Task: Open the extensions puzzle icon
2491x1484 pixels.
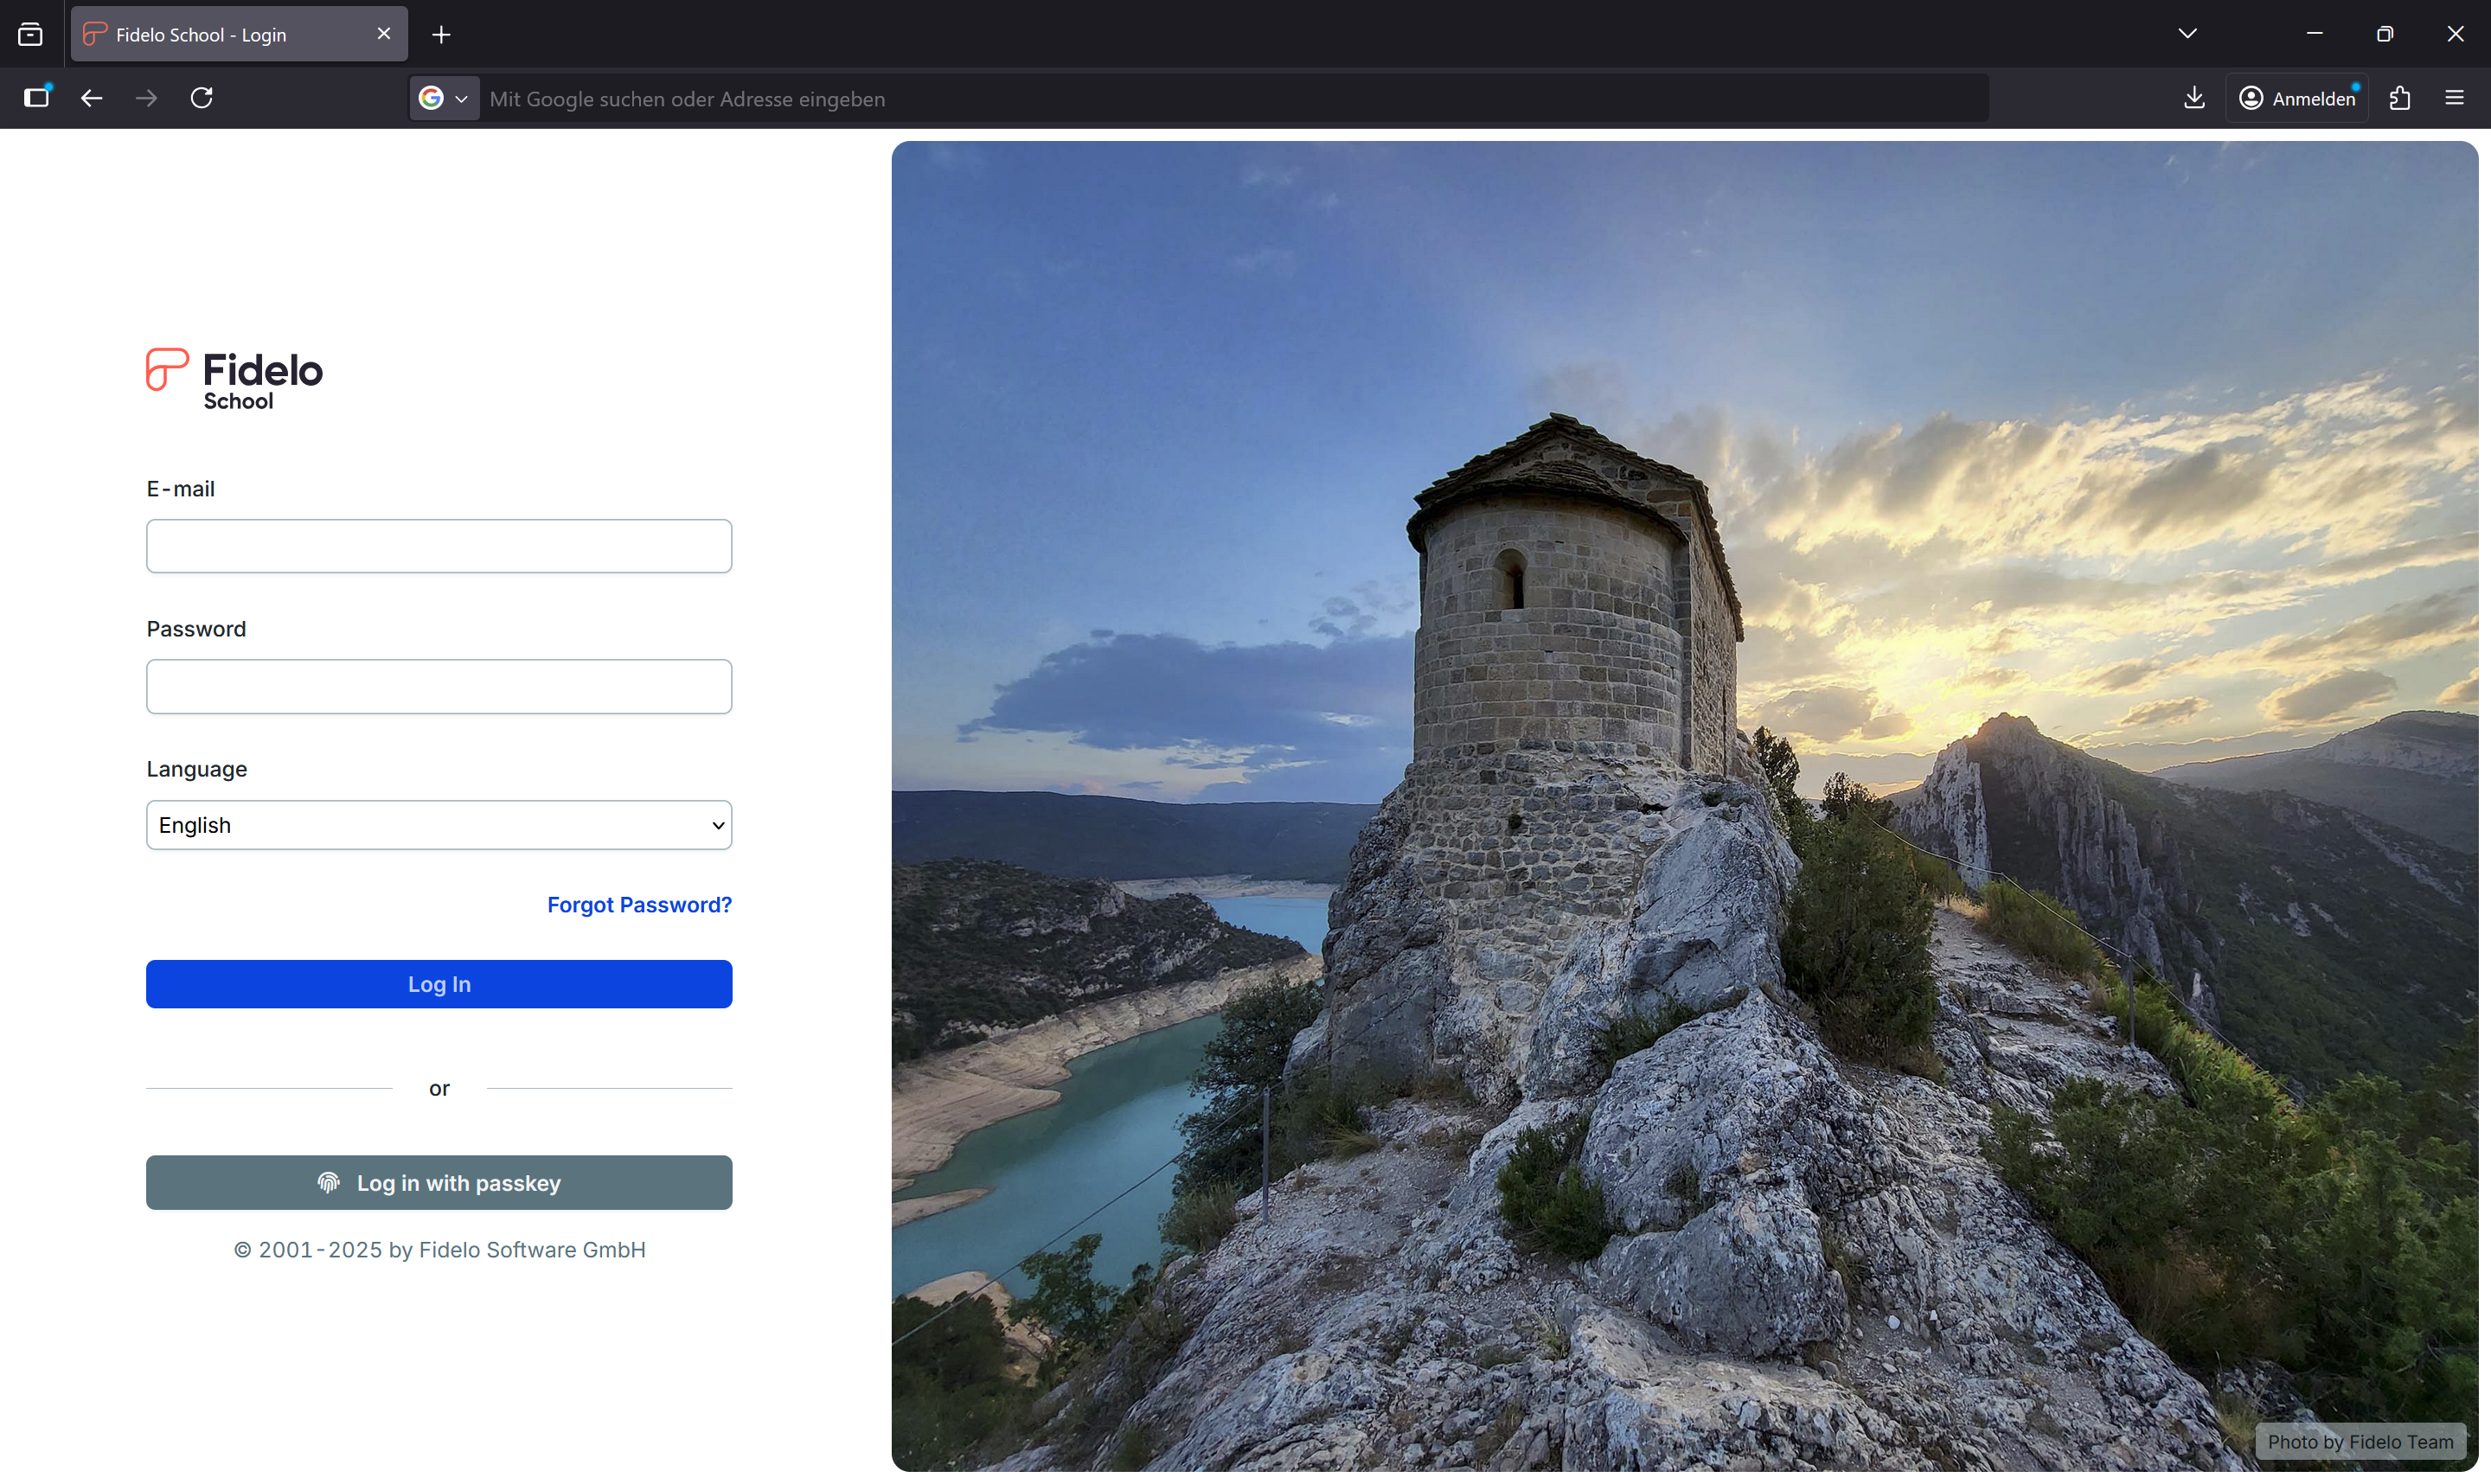Action: tap(2400, 98)
